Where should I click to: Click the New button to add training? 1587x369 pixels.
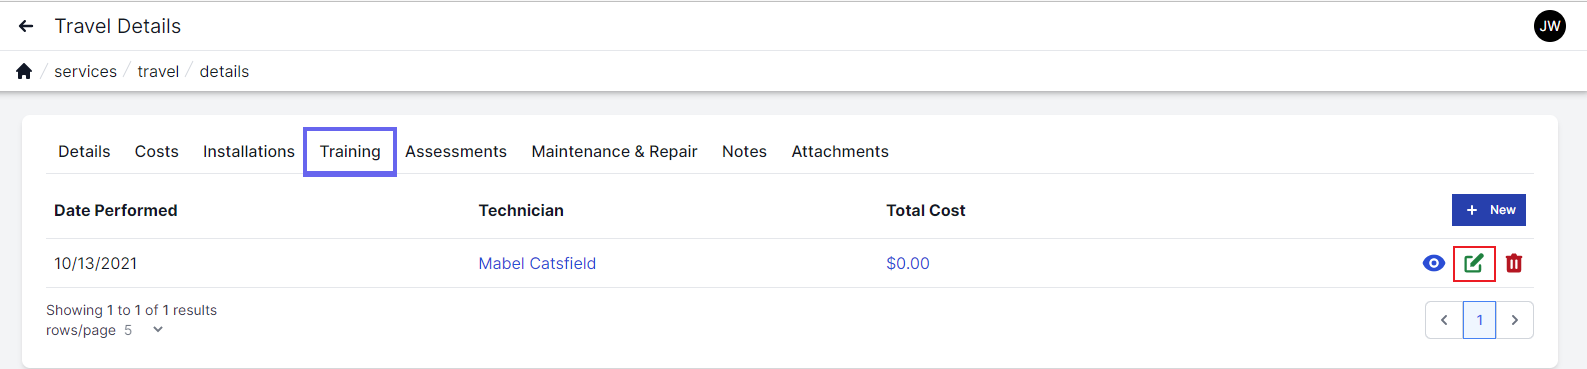[x=1488, y=210]
